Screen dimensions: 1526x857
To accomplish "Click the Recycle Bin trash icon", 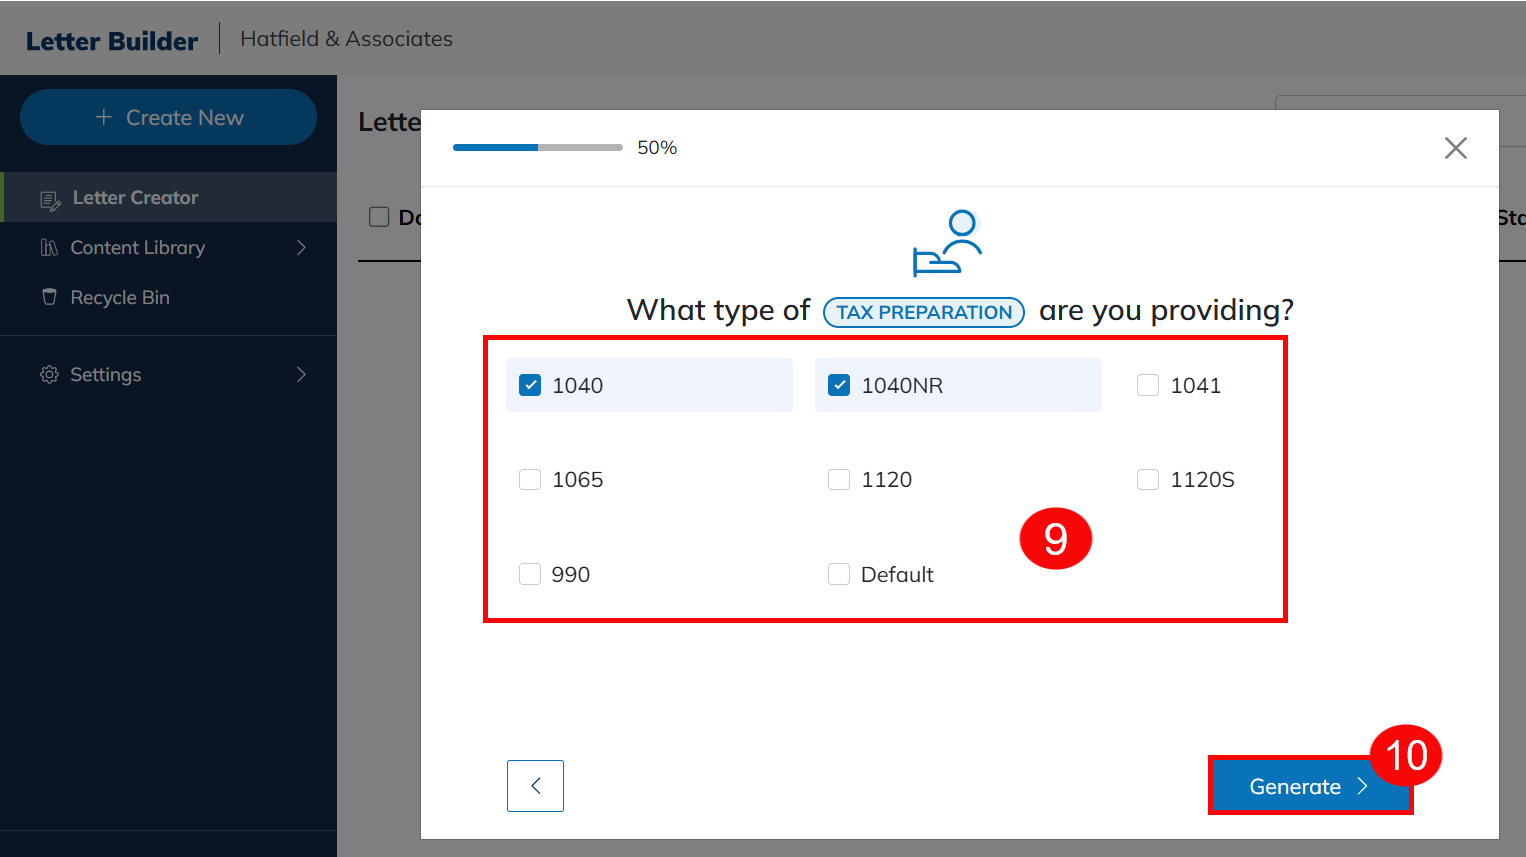I will (x=49, y=297).
